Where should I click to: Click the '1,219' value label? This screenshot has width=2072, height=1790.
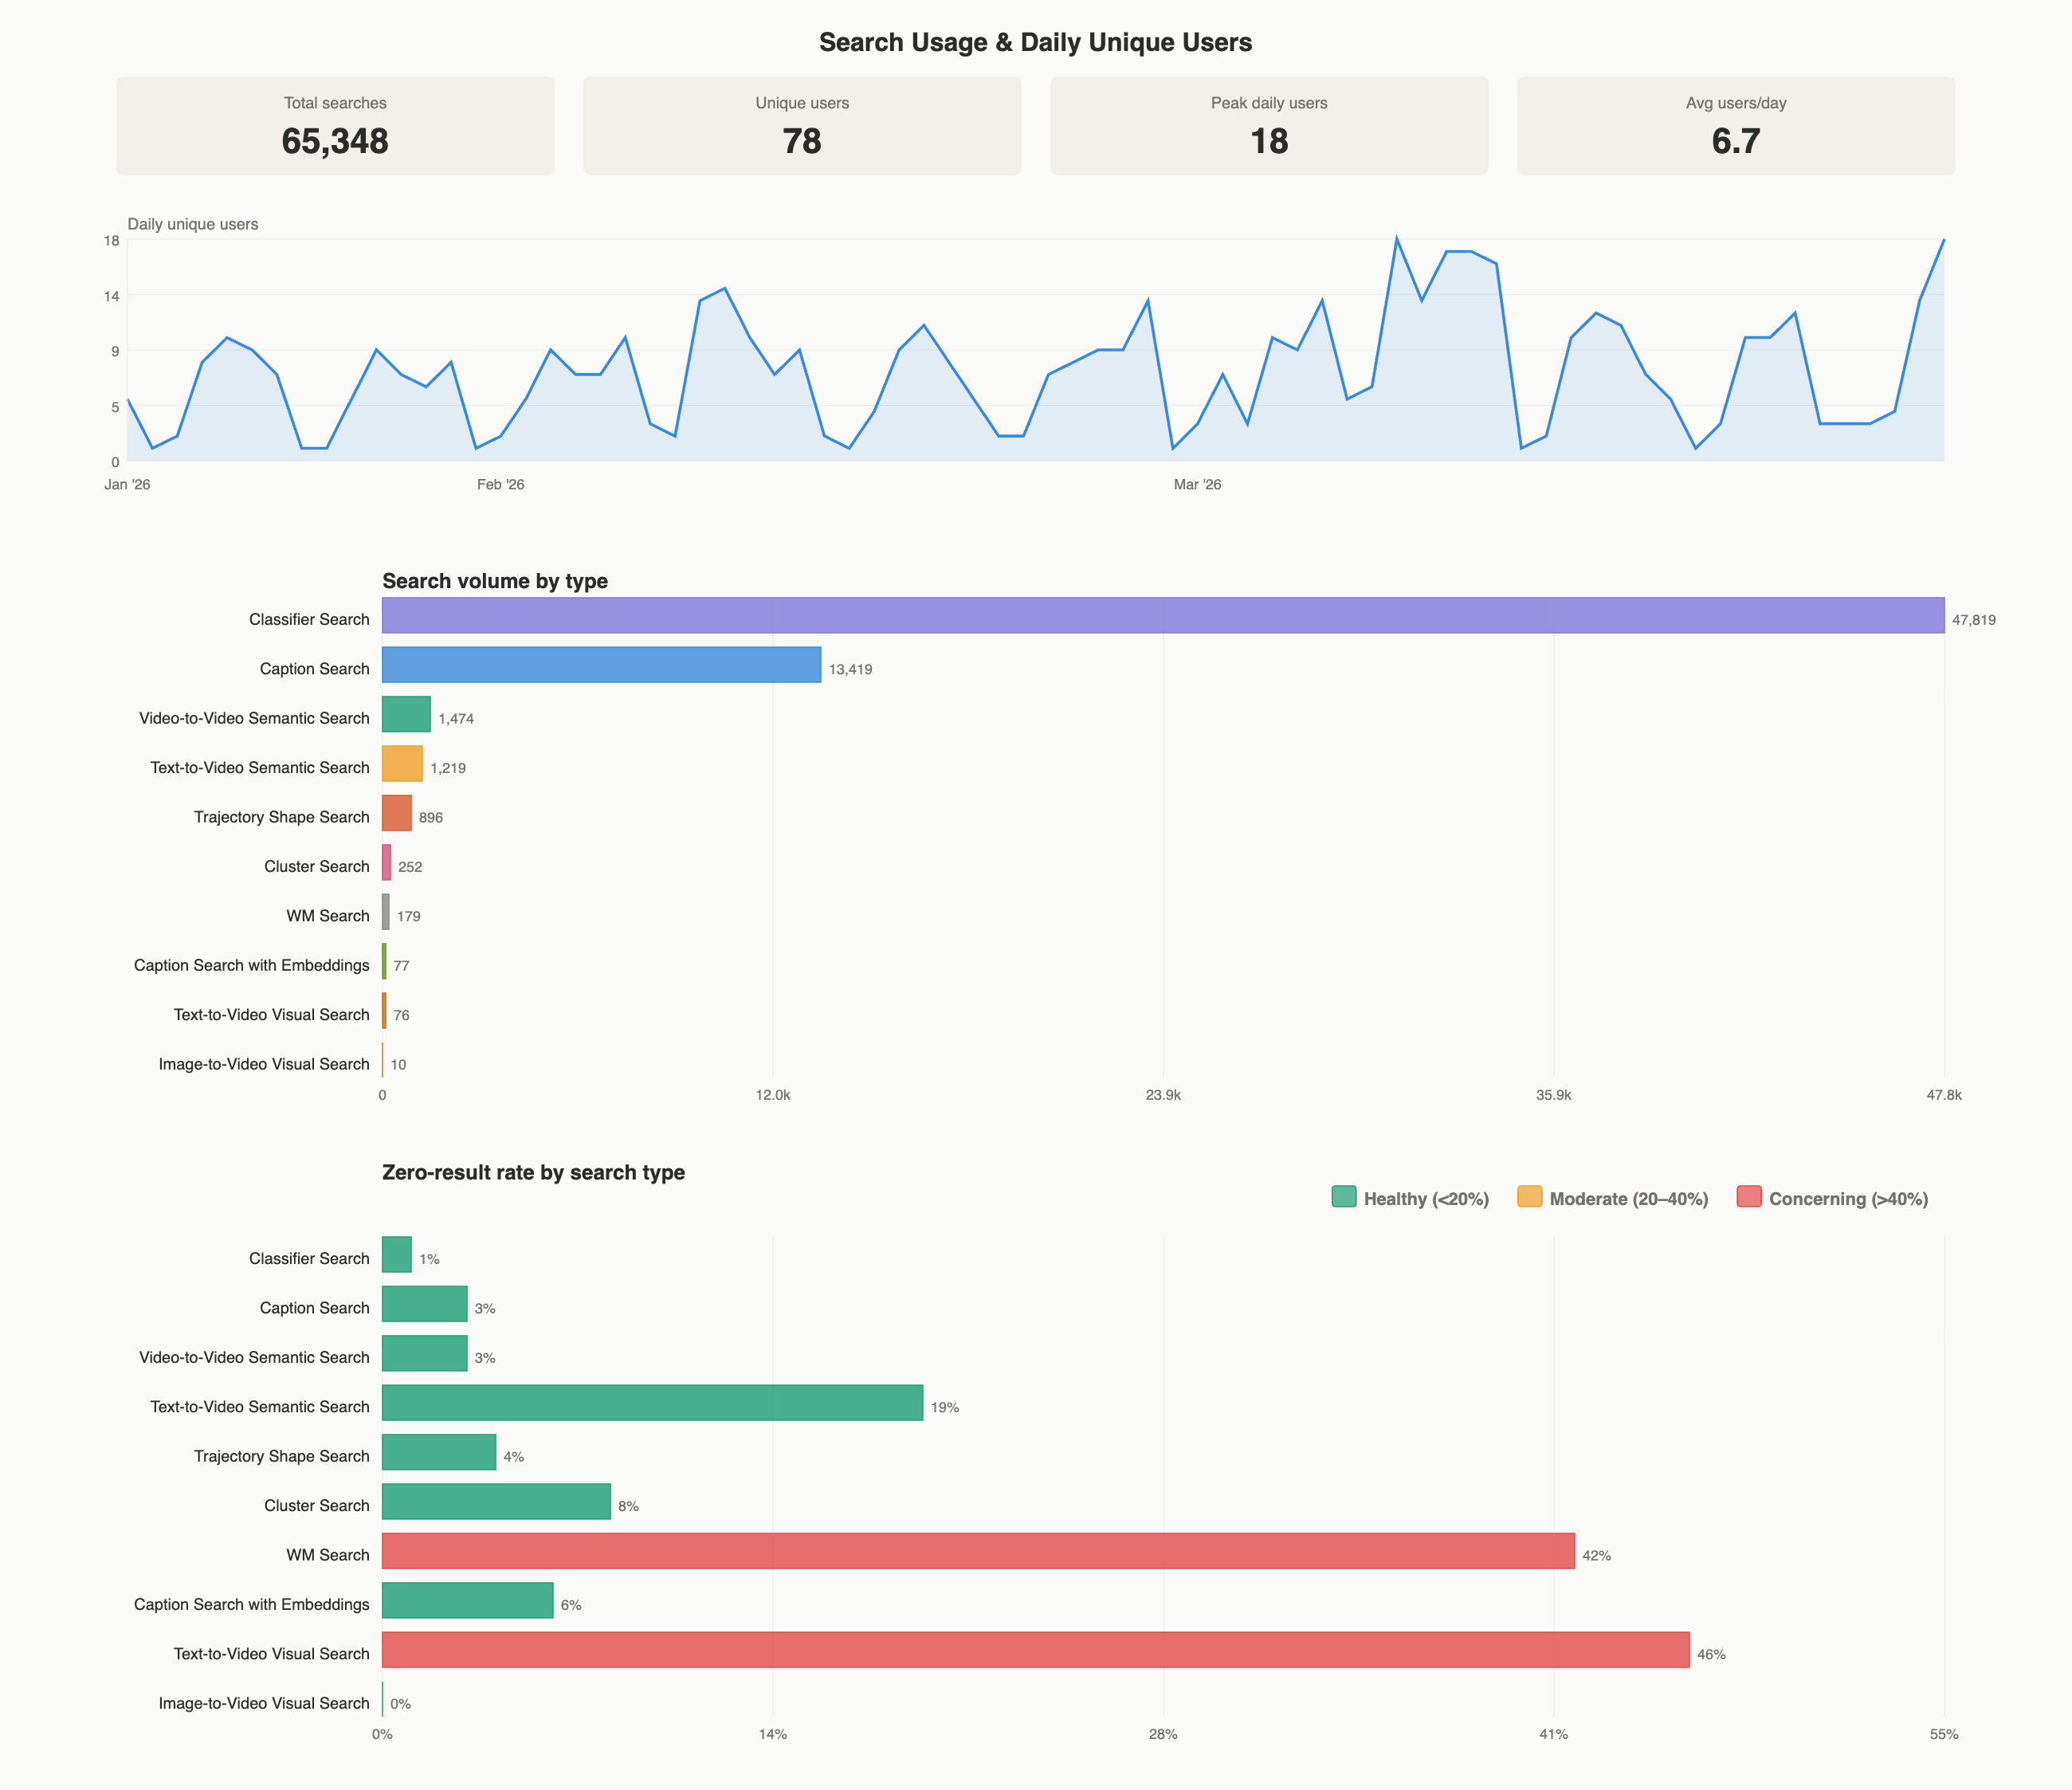(x=448, y=769)
